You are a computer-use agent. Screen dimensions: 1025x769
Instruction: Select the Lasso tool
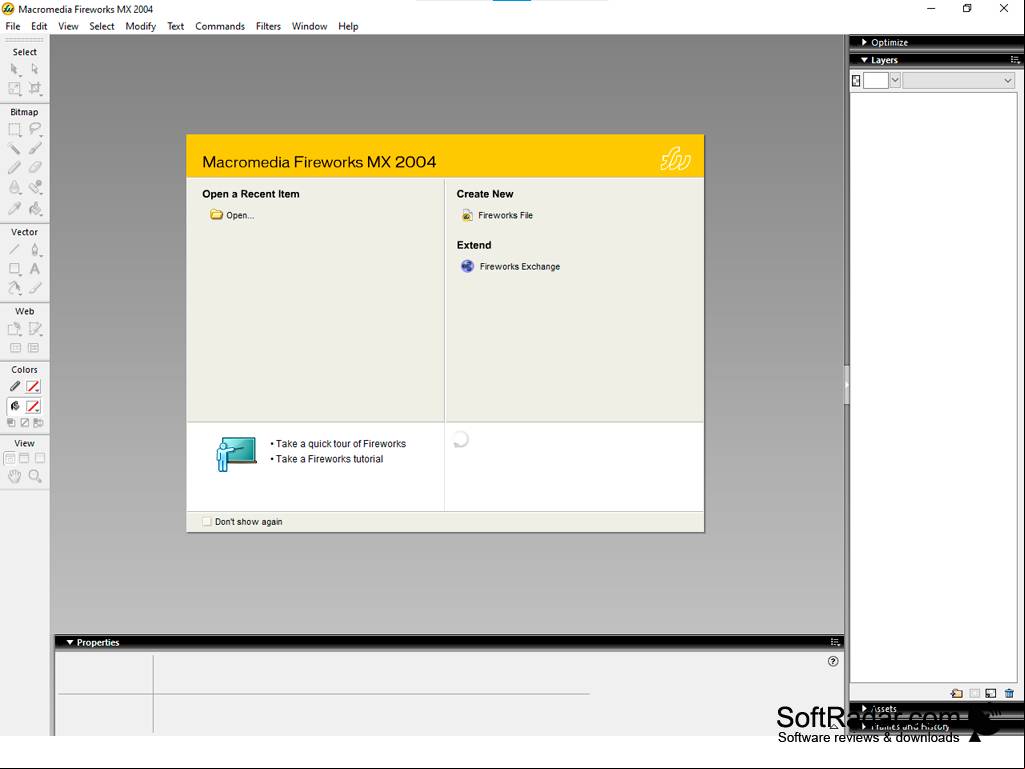35,129
